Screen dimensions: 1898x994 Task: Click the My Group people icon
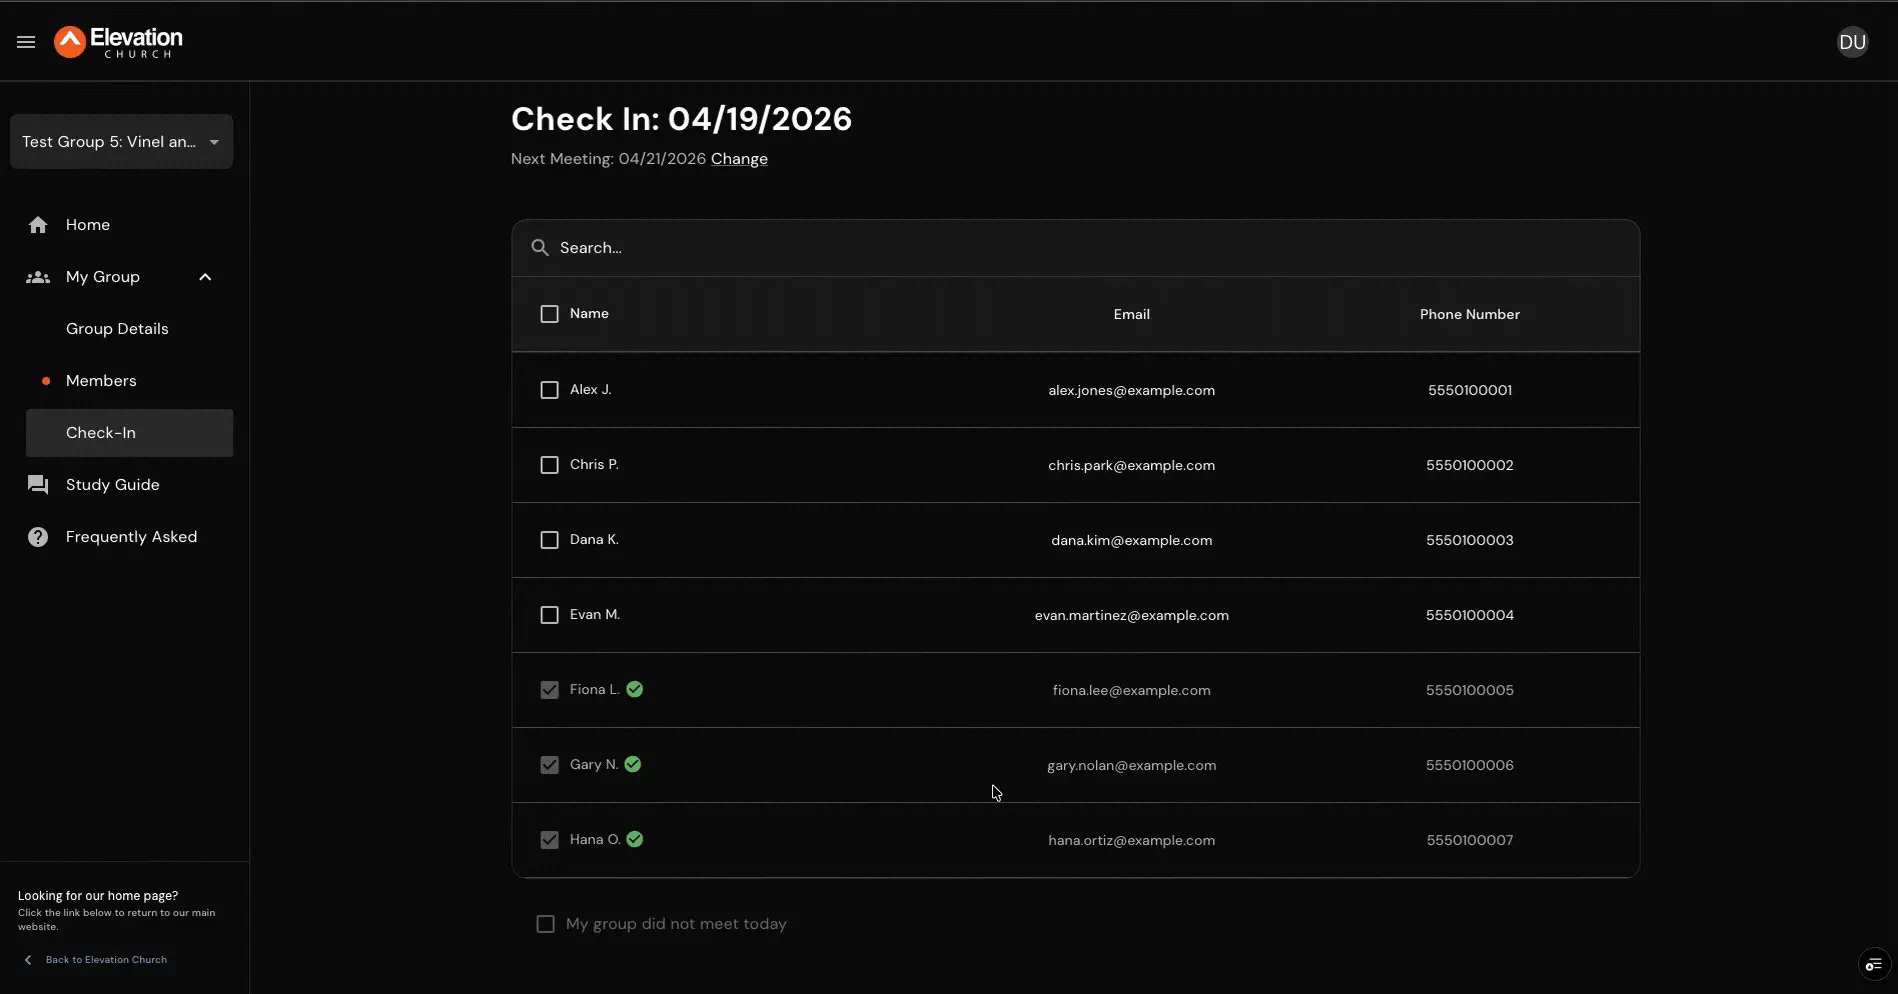point(38,277)
